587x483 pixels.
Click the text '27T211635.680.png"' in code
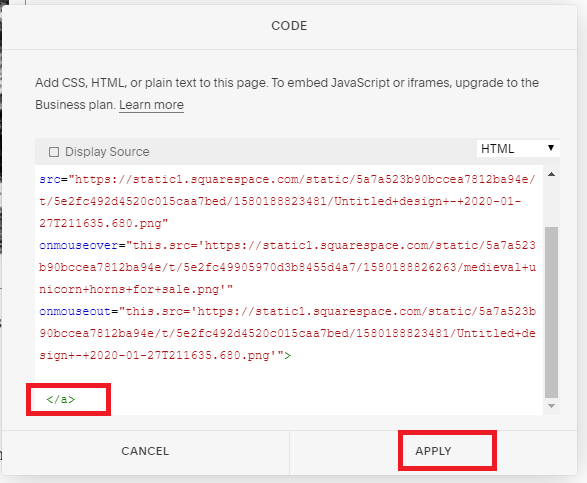click(104, 223)
